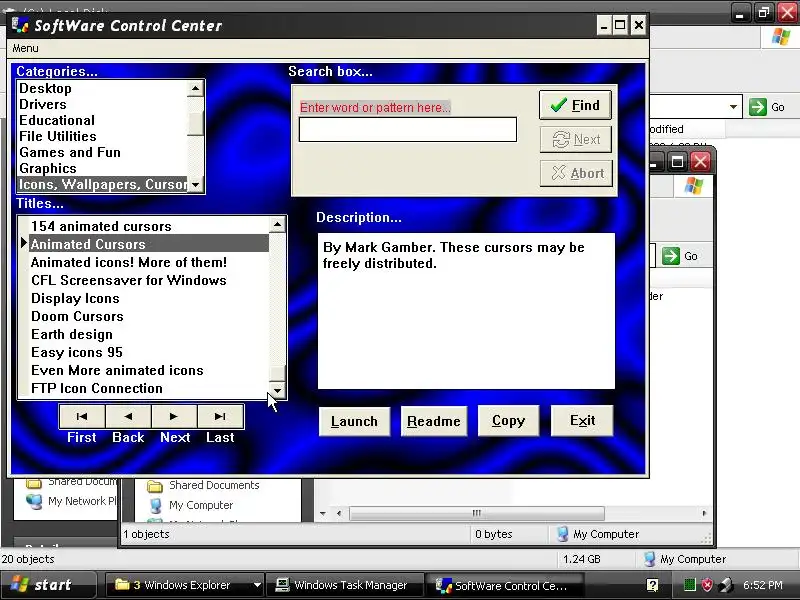Open the Readme for selected title
This screenshot has height=600, width=800.
[x=434, y=421]
